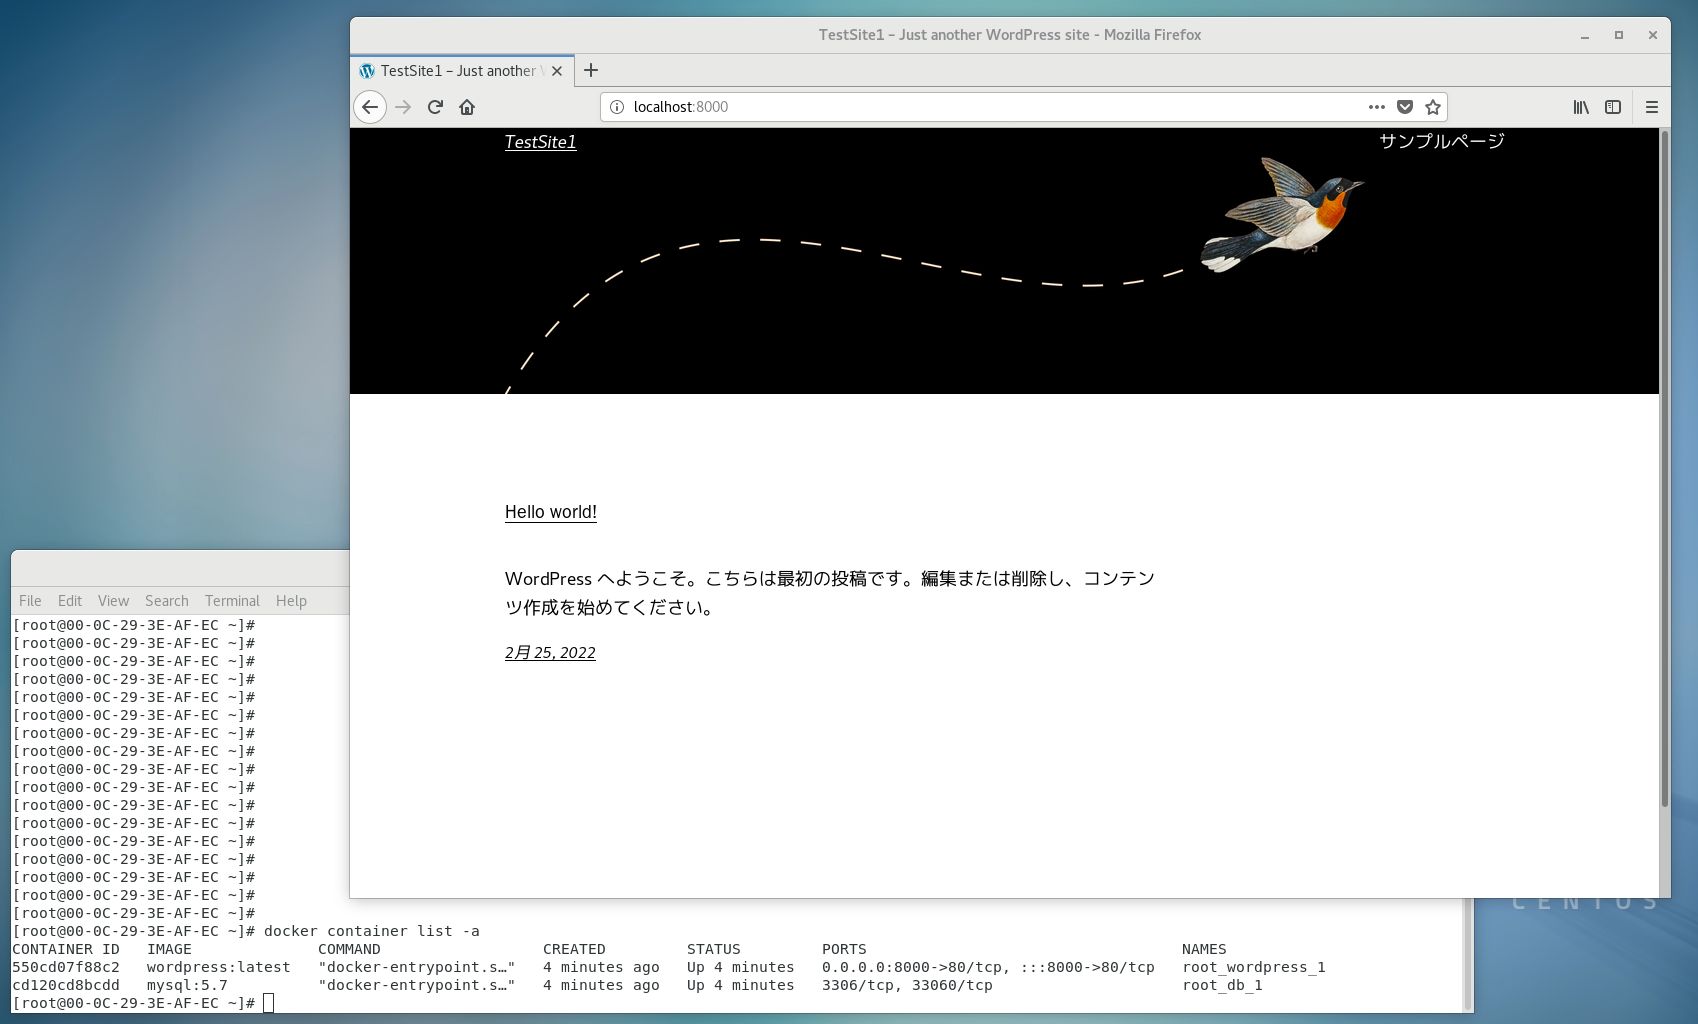1698x1024 pixels.
Task: Click 3306/tcp, 33060/tcp ports text
Action: click(907, 985)
